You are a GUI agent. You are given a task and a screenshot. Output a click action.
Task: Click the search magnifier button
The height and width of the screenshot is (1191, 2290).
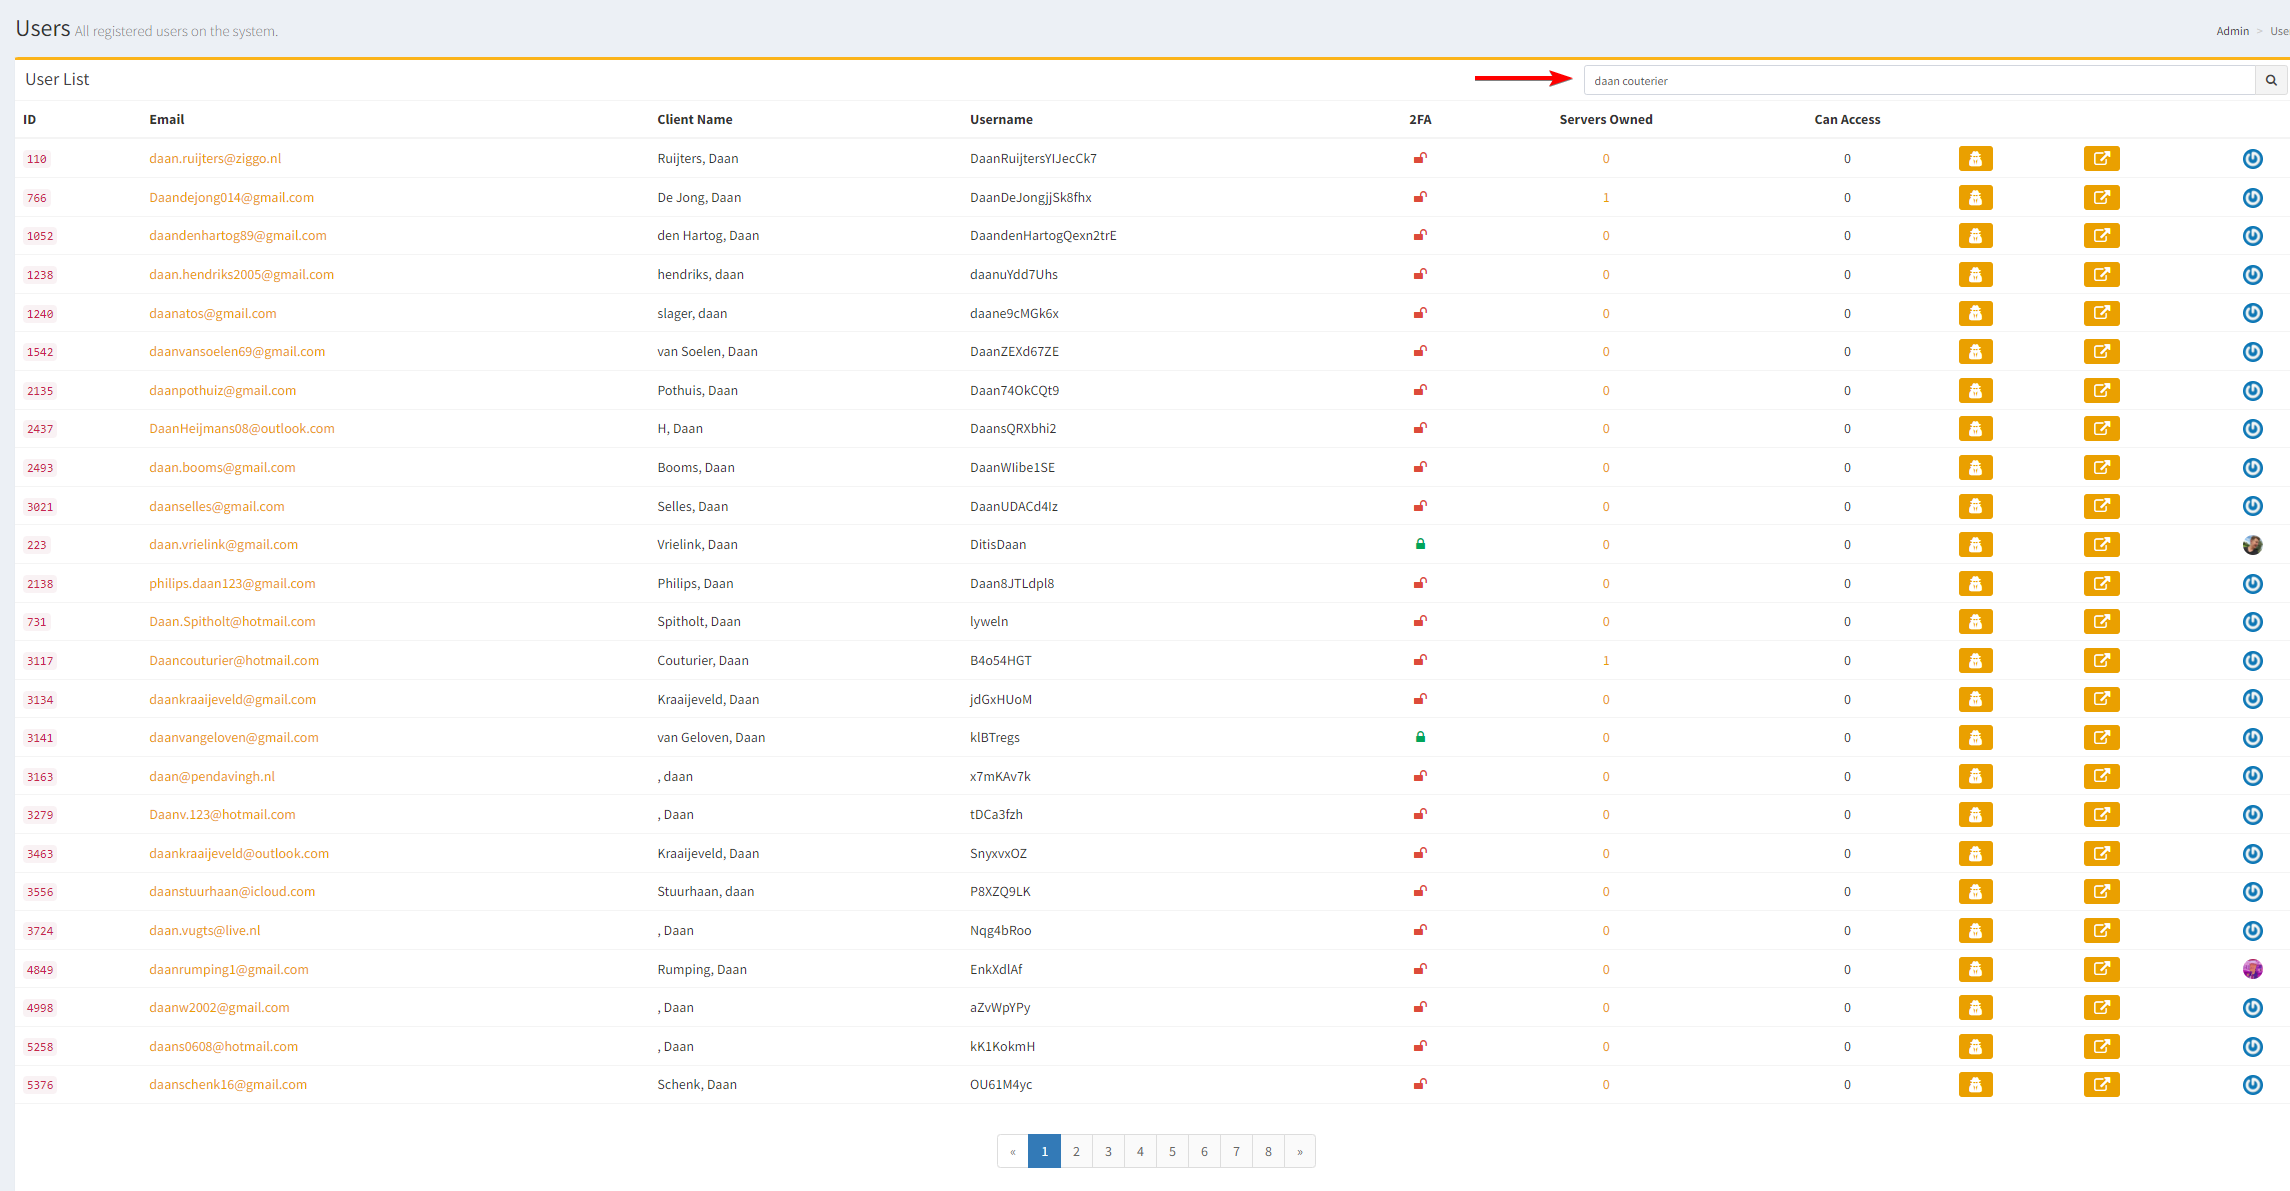coord(2271,80)
